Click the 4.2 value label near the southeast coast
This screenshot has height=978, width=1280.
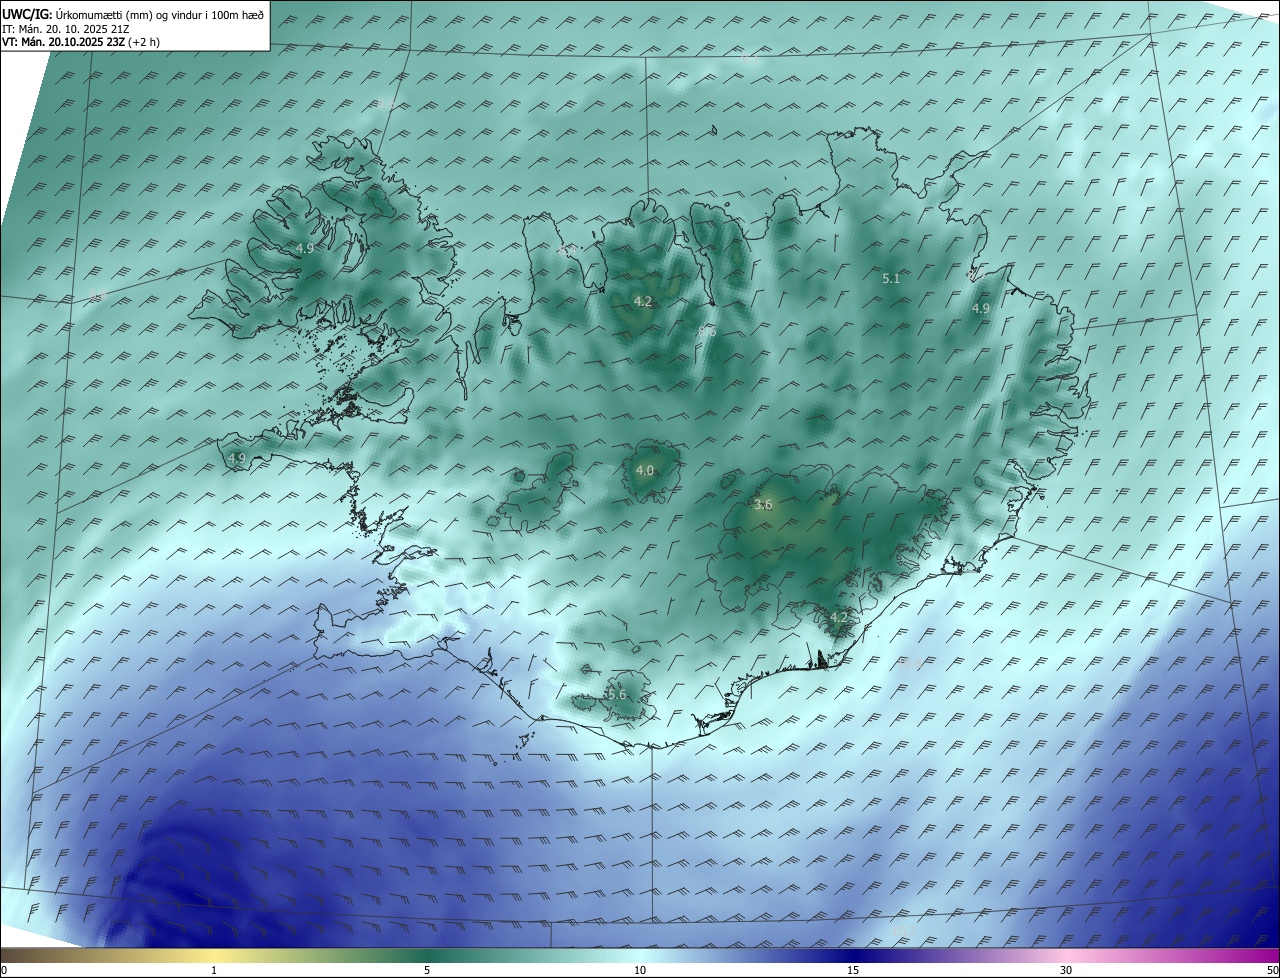coord(838,617)
